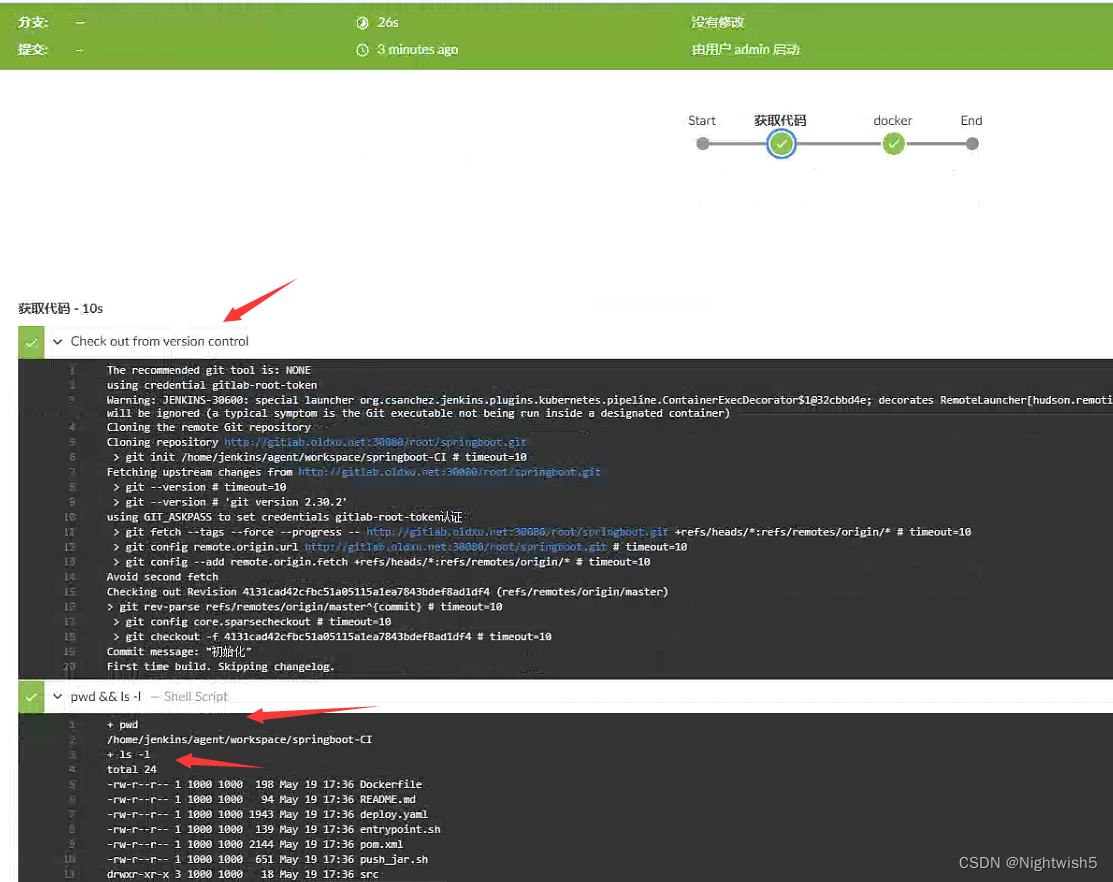Click the 'total 24' output line
Viewport: 1113px width, 882px height.
[x=131, y=769]
